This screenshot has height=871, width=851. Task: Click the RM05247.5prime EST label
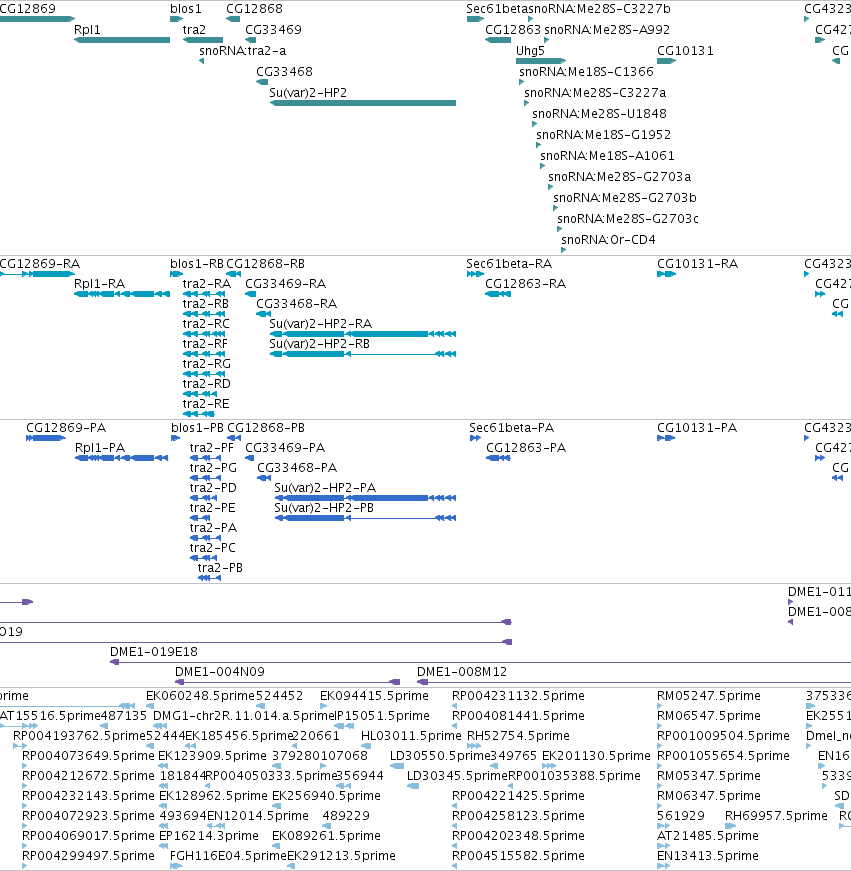[x=709, y=697]
